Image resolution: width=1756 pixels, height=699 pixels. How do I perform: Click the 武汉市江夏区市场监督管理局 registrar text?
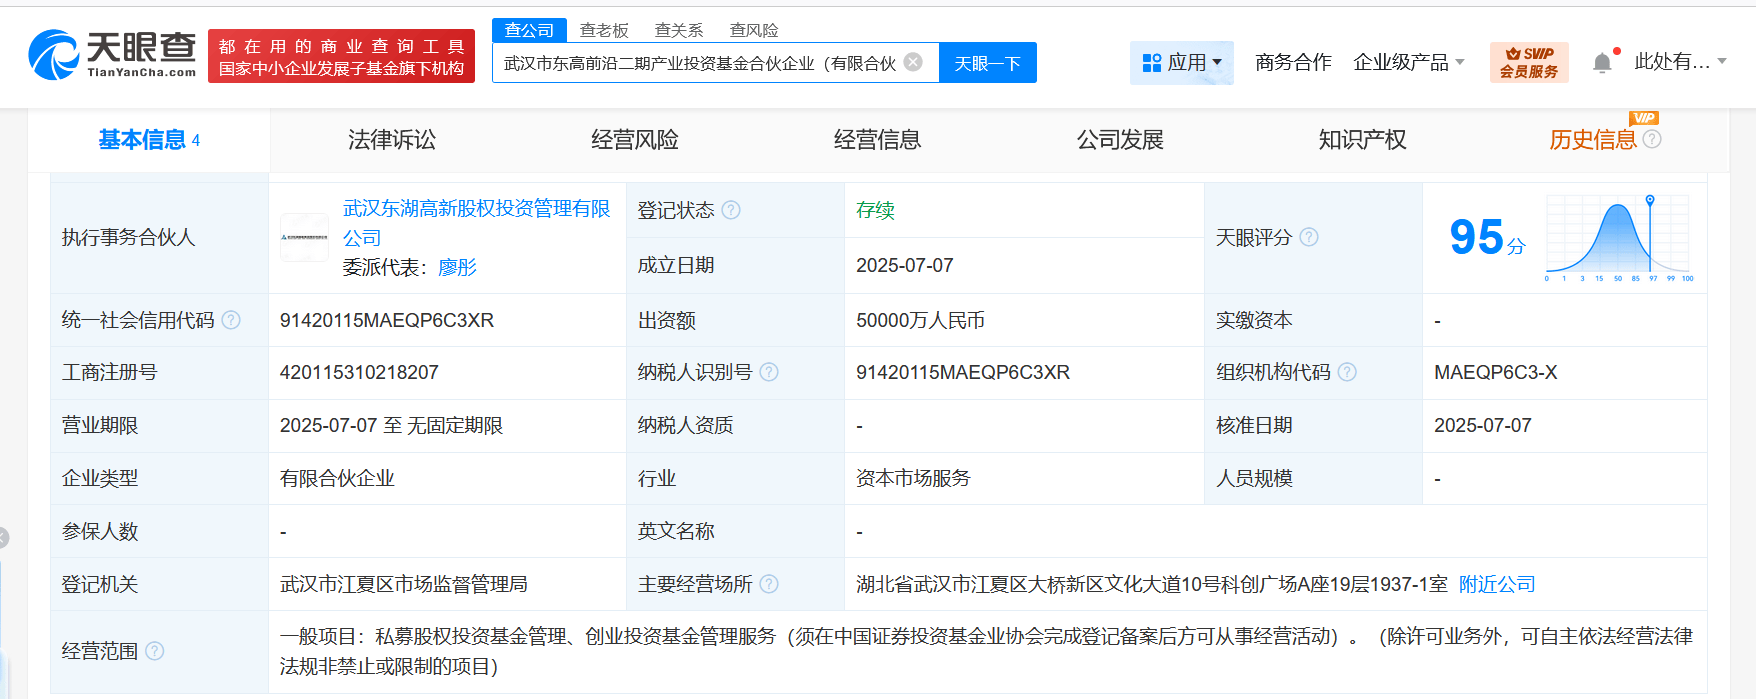point(403,584)
